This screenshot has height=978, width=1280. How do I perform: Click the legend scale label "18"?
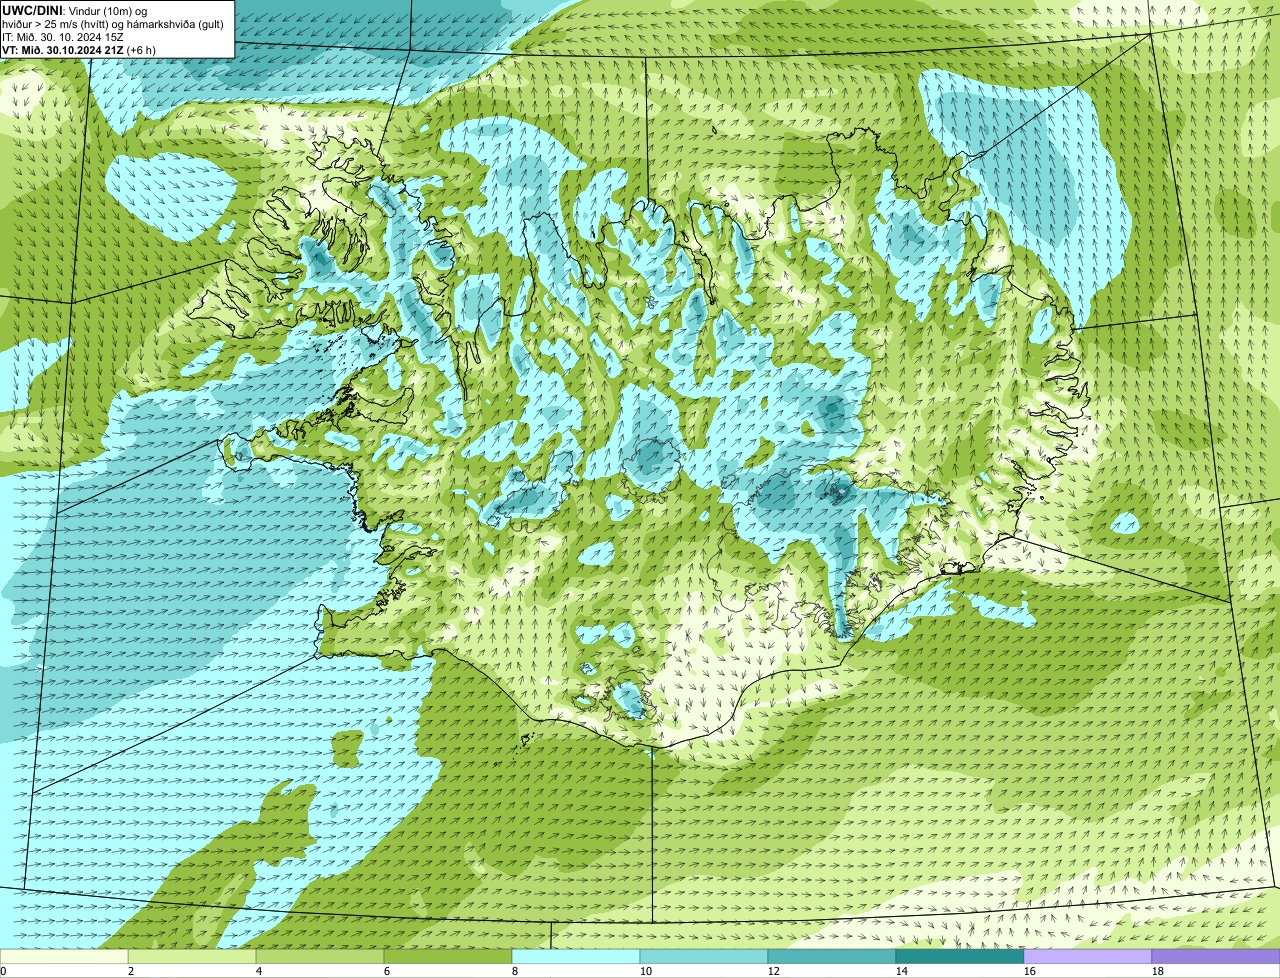[x=1158, y=971]
